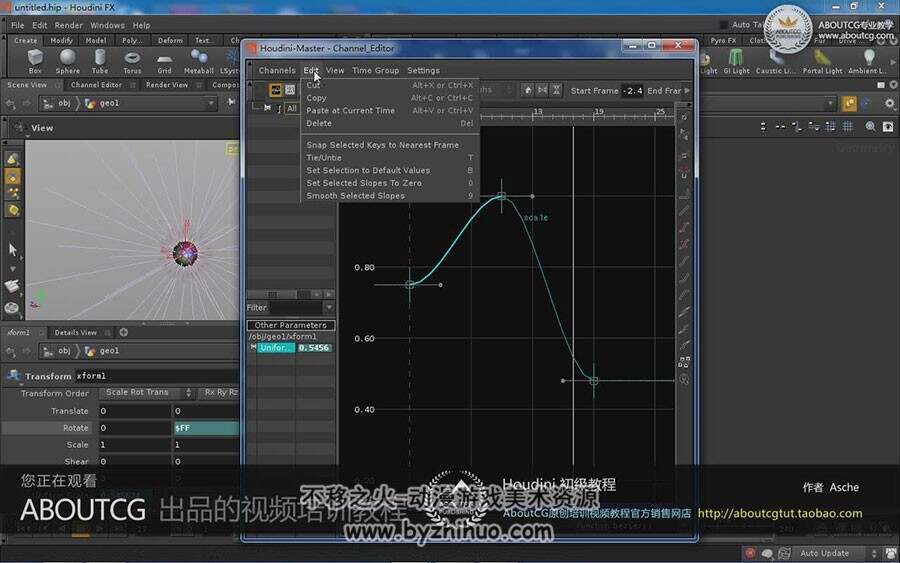The height and width of the screenshot is (563, 900).
Task: Add a Torus from the Create shelf
Action: 132,61
